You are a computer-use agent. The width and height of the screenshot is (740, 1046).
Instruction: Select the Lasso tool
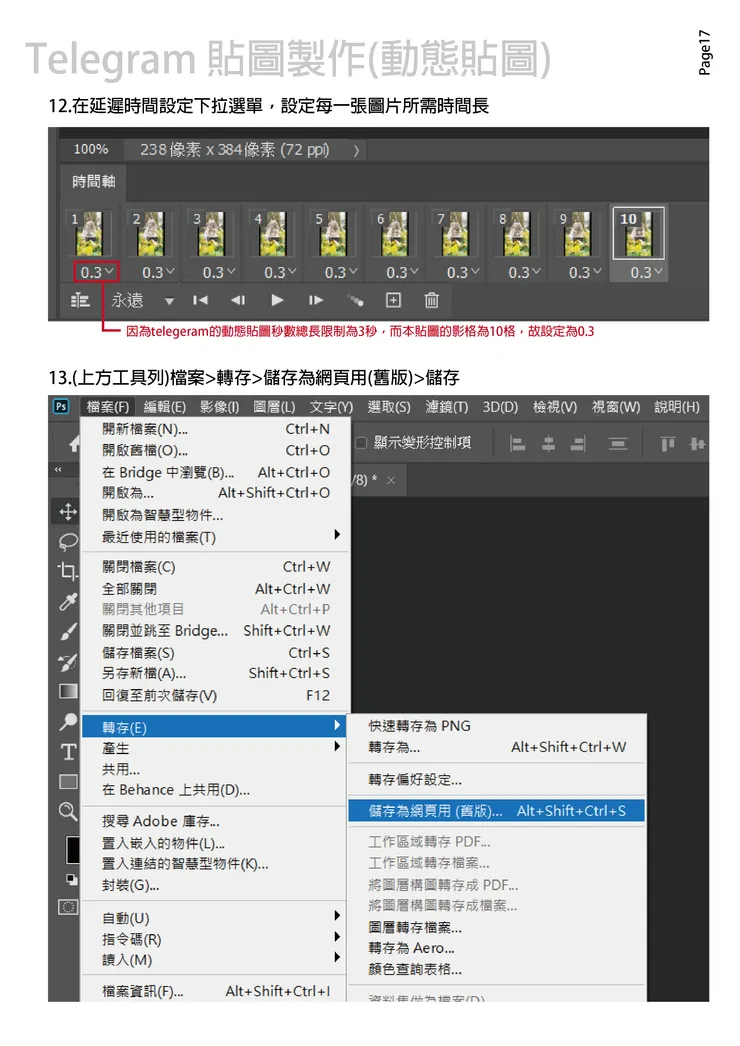67,541
